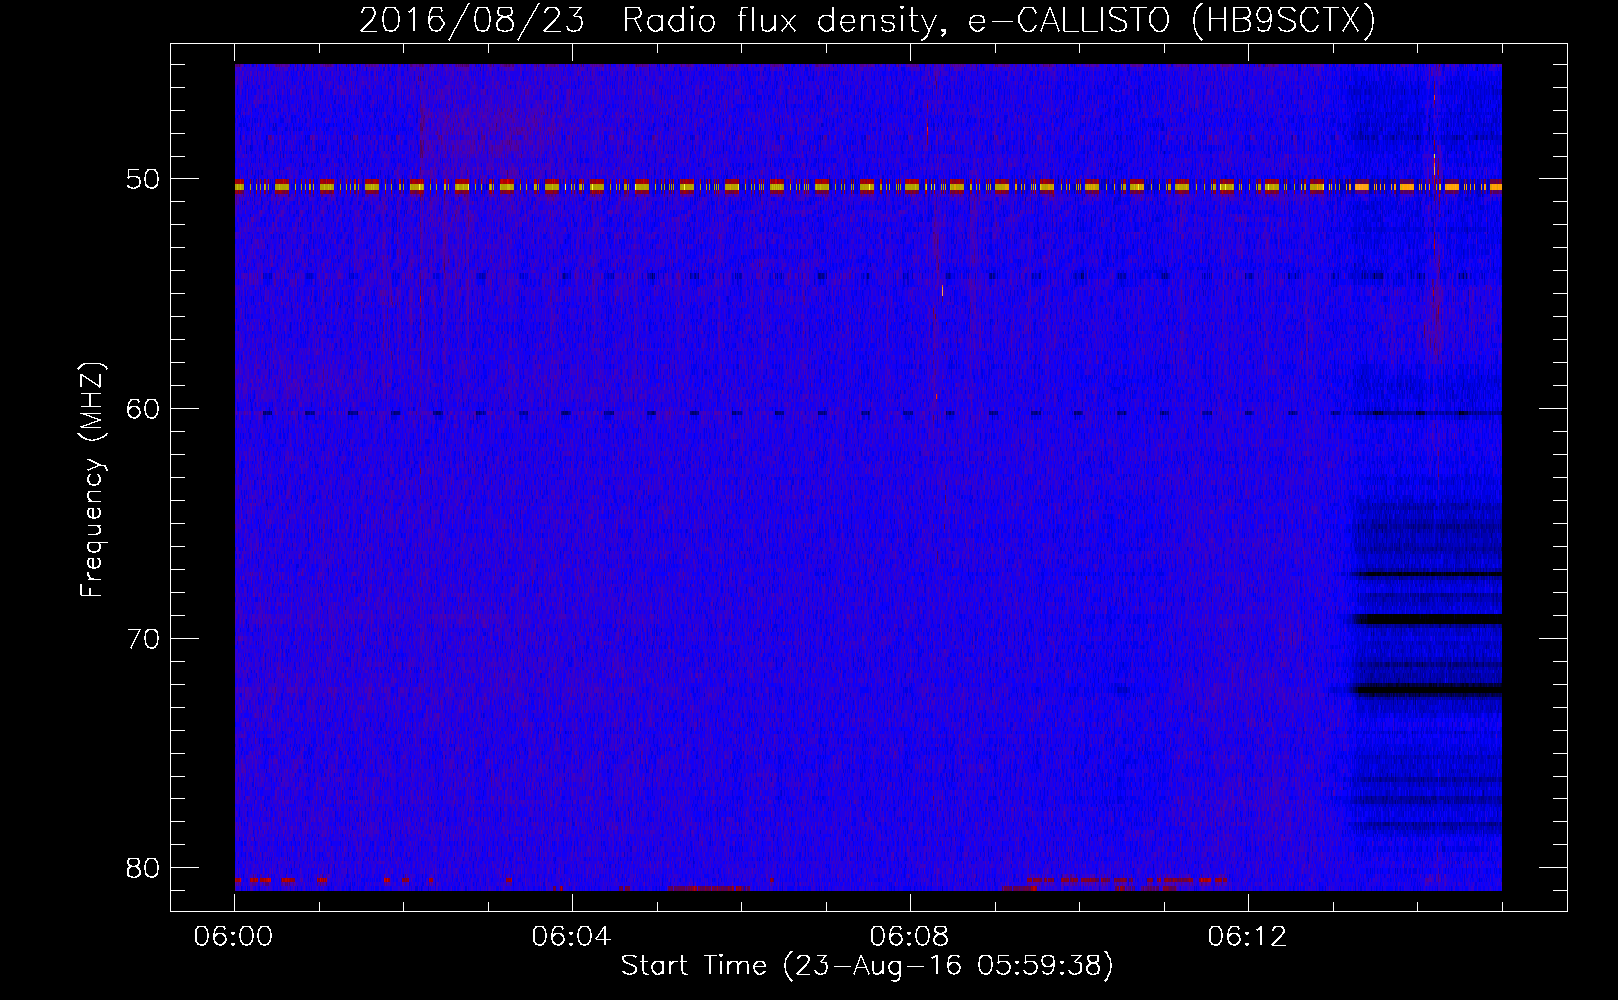The image size is (1618, 1000).
Task: Click the thick black band near 69 MHz
Action: click(x=1427, y=619)
